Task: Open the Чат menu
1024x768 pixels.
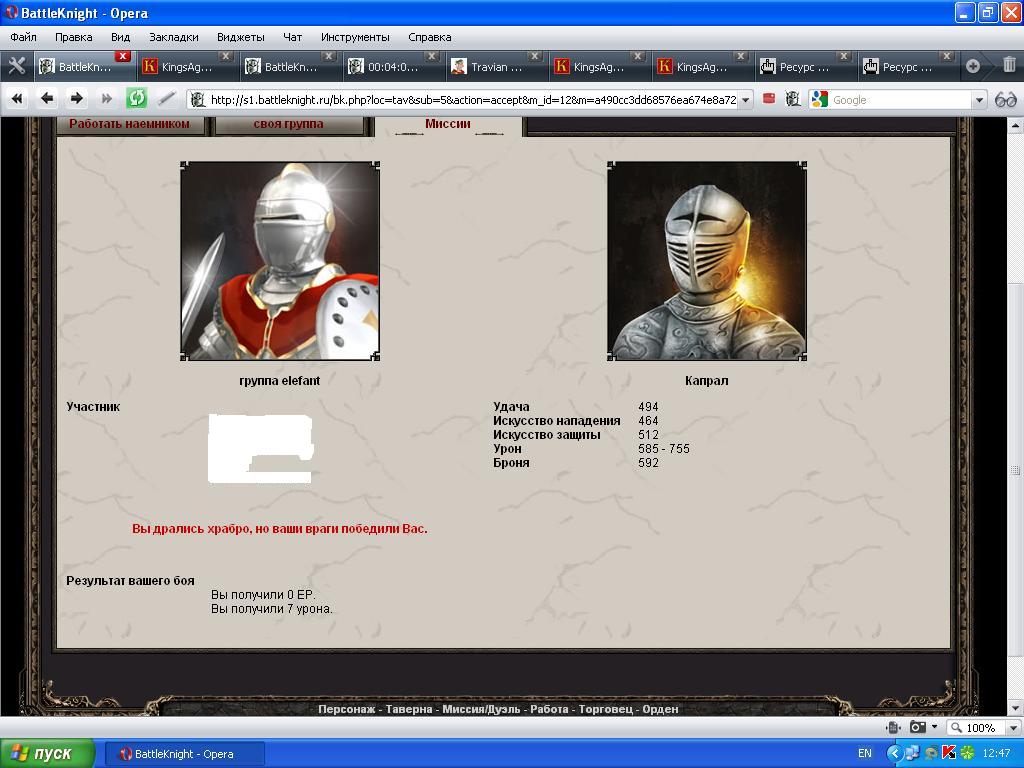Action: [x=292, y=37]
